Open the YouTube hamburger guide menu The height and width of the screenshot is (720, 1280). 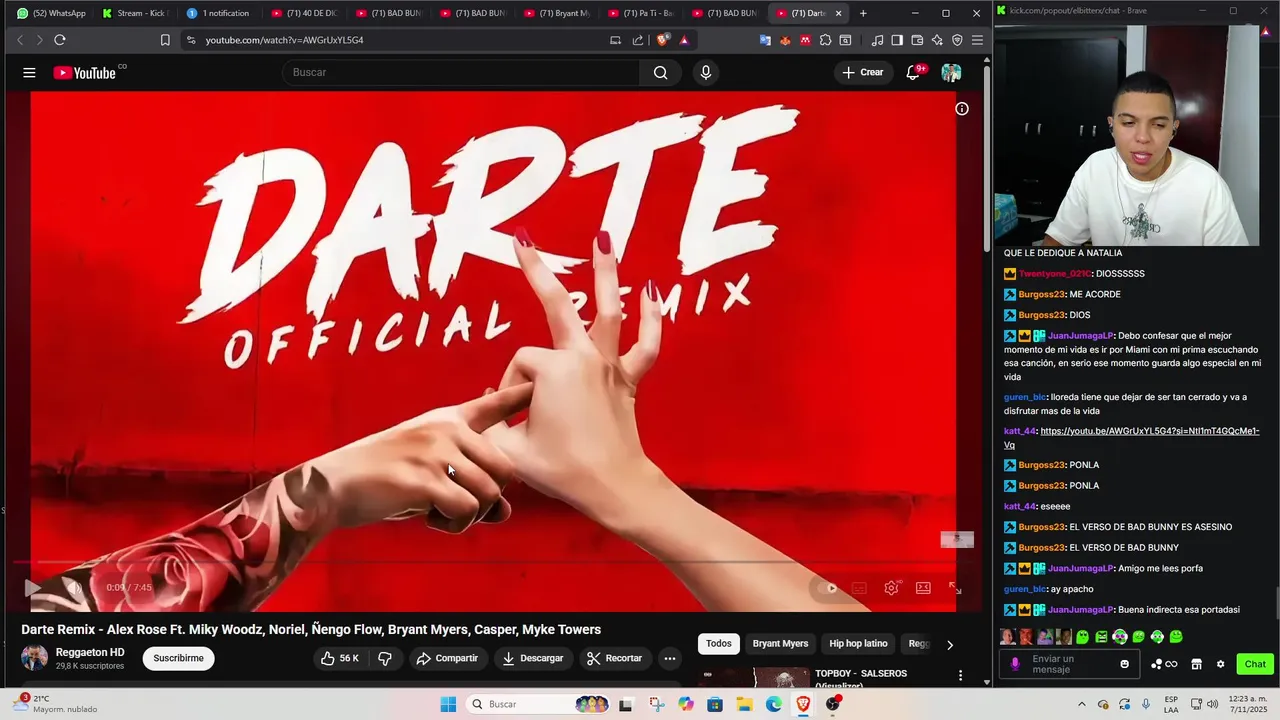(29, 72)
